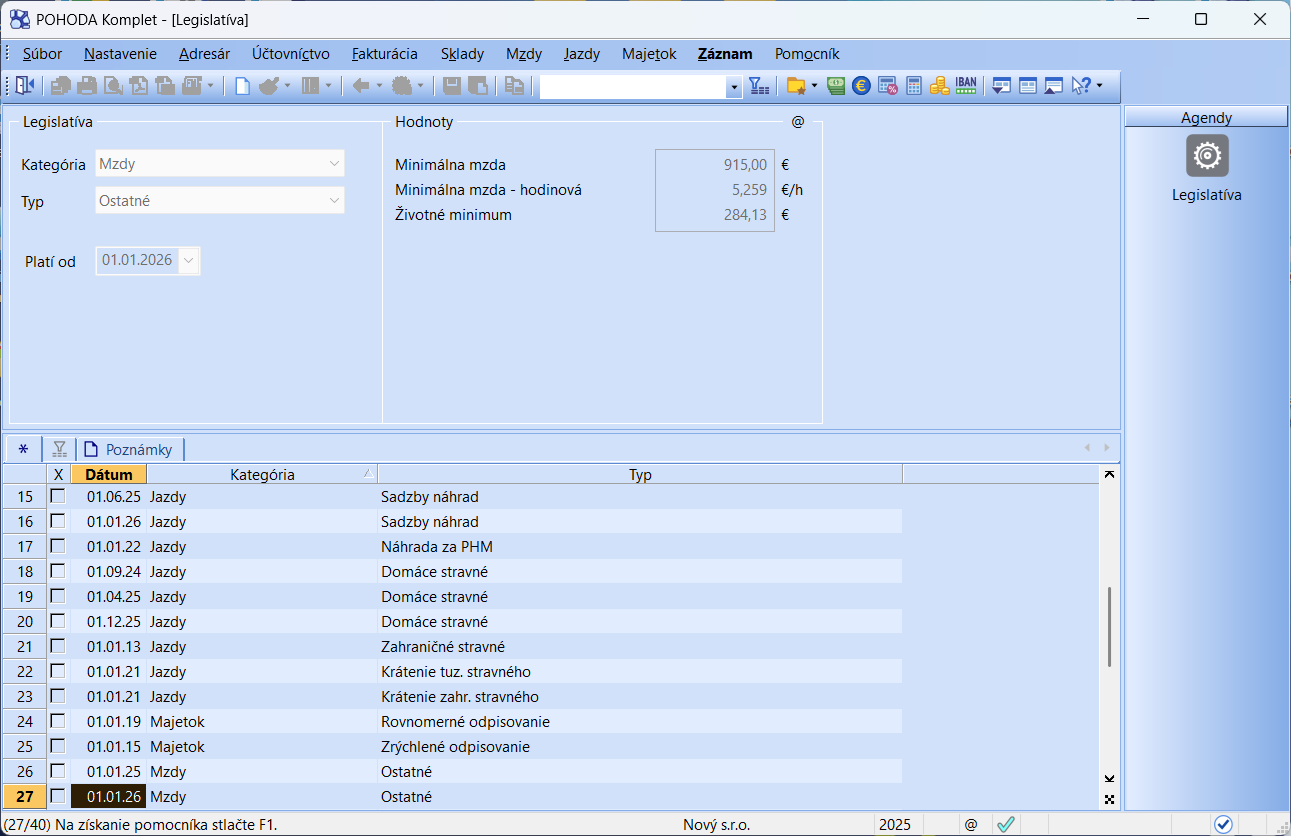This screenshot has height=836, width=1291.
Task: Open the Platí od date picker
Action: (x=189, y=261)
